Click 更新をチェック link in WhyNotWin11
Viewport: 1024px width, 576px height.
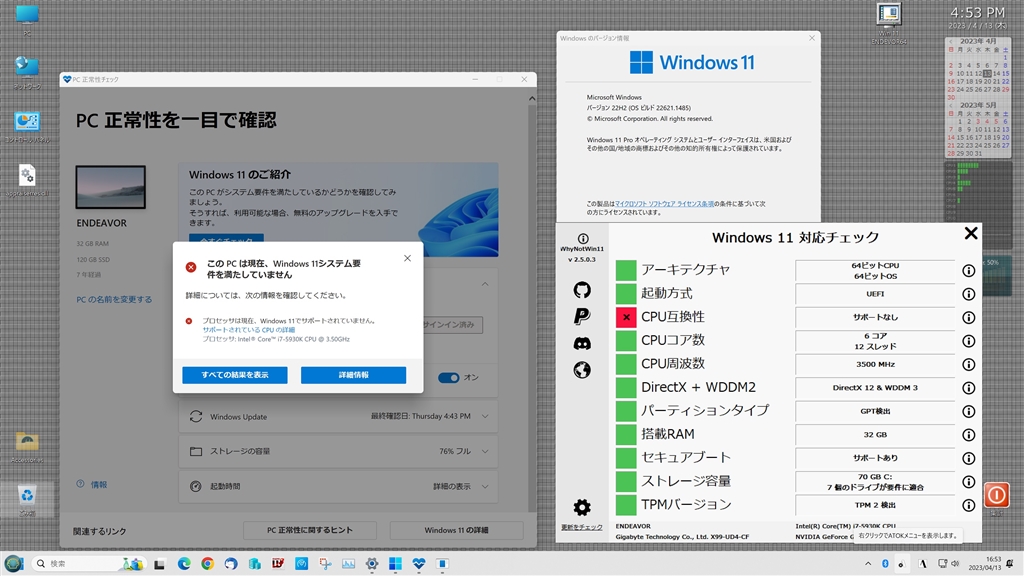[x=581, y=527]
